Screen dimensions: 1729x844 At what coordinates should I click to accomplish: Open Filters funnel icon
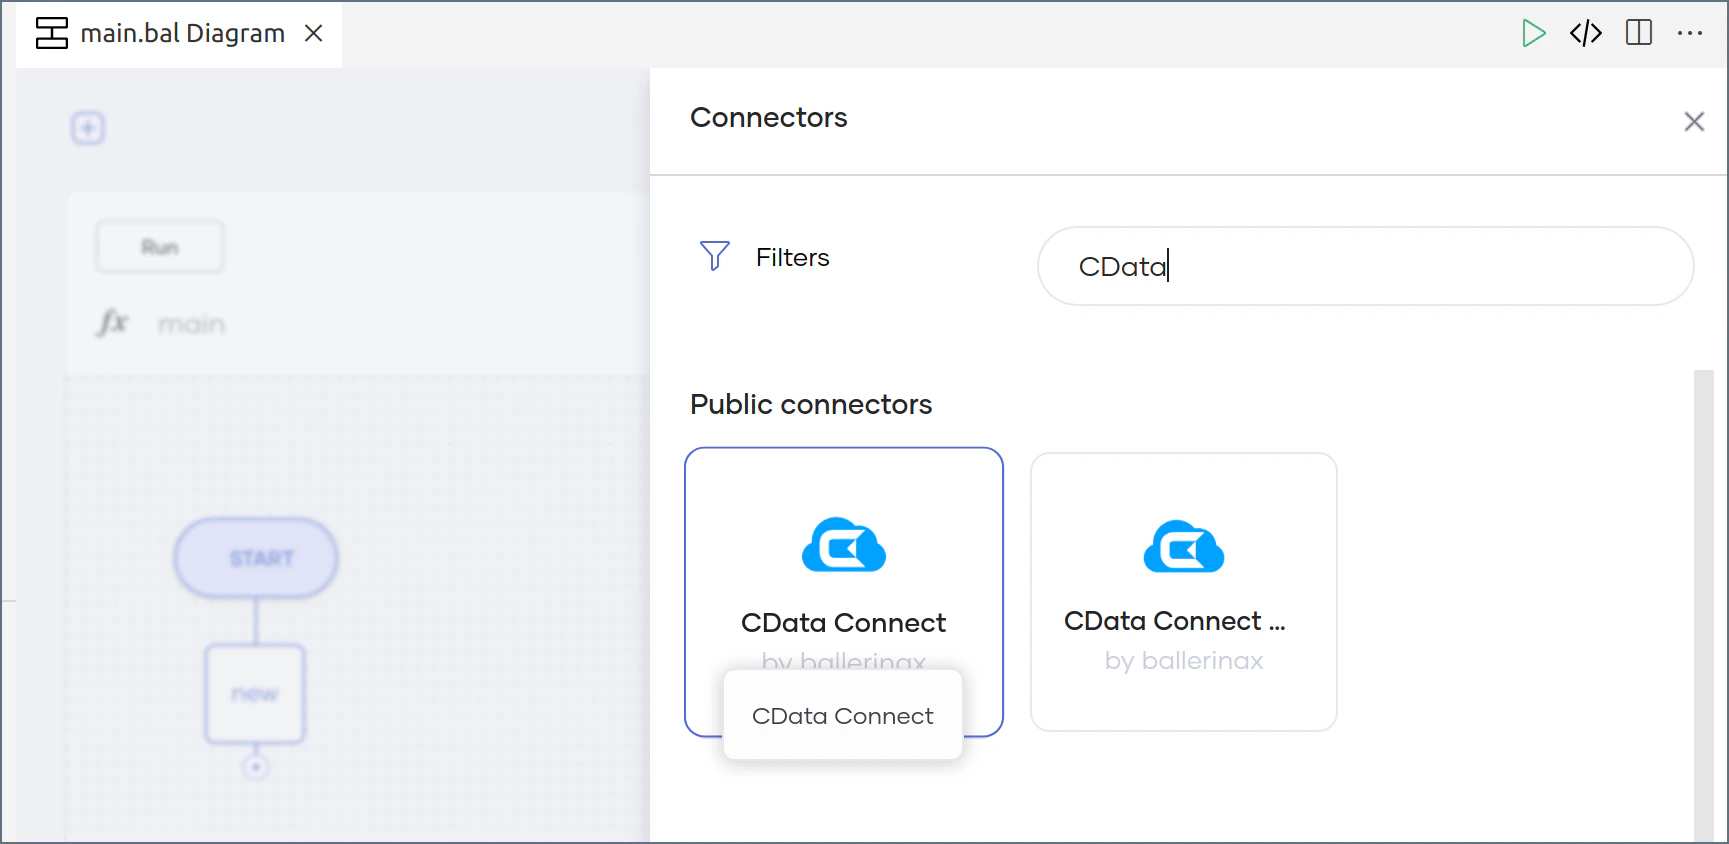pyautogui.click(x=714, y=256)
